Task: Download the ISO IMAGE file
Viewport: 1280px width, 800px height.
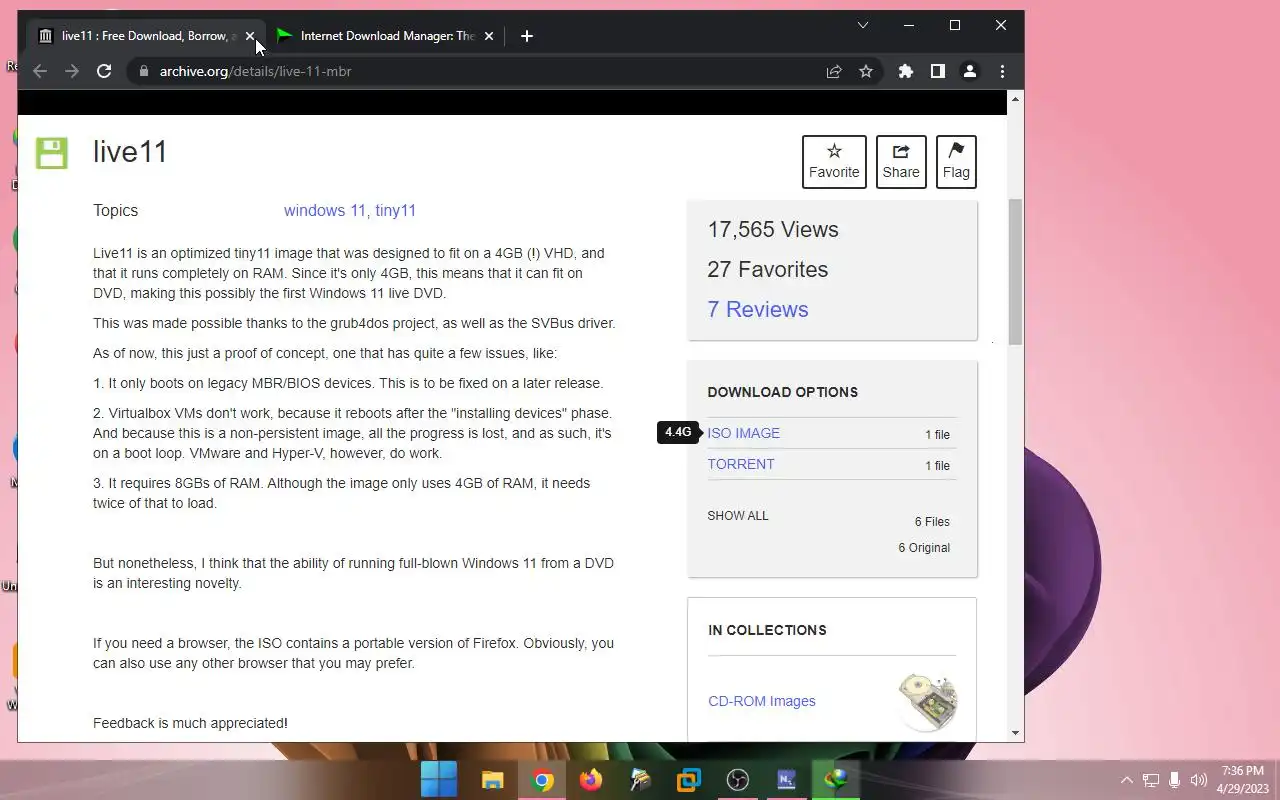Action: click(x=744, y=433)
